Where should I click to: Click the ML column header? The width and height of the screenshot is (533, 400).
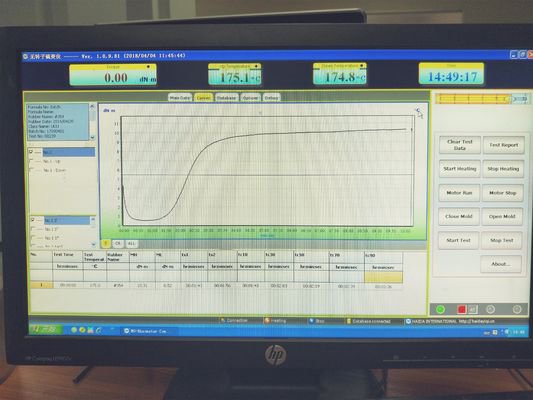coord(168,257)
